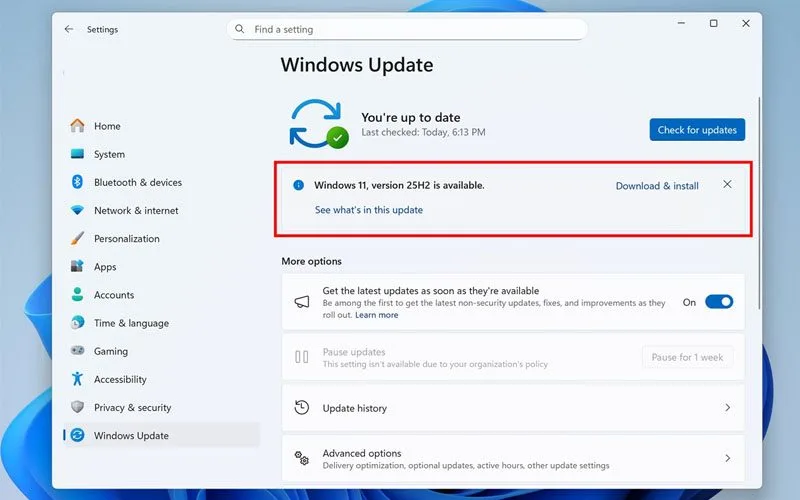Image resolution: width=800 pixels, height=500 pixels.
Task: Click the Update history clock icon
Action: 302,408
